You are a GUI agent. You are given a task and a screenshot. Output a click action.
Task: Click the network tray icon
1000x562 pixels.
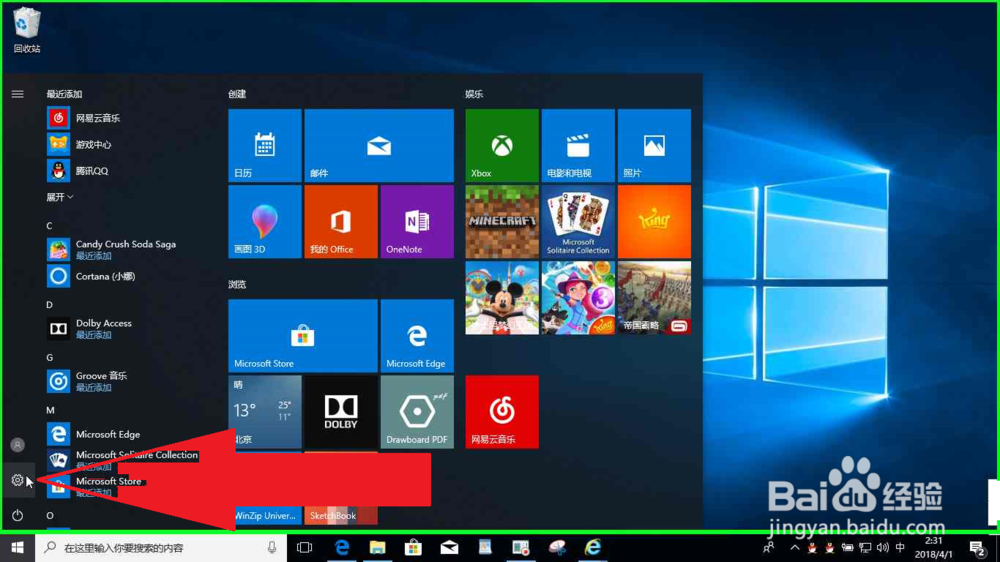[865, 547]
